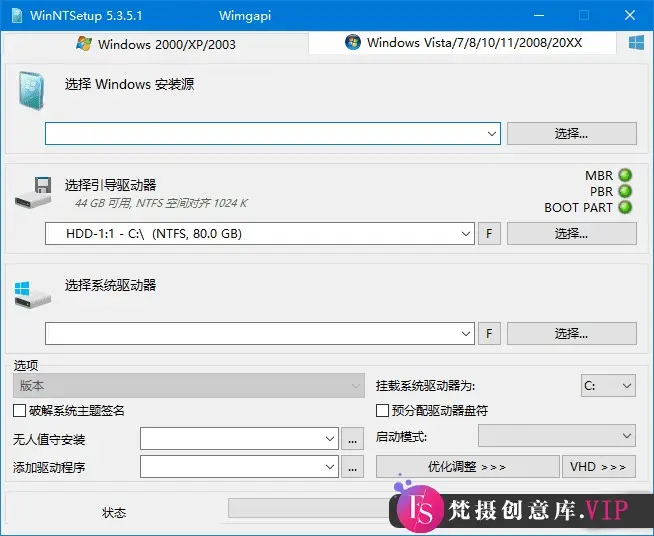Click the Wimgapi text in the title bar

click(x=245, y=16)
